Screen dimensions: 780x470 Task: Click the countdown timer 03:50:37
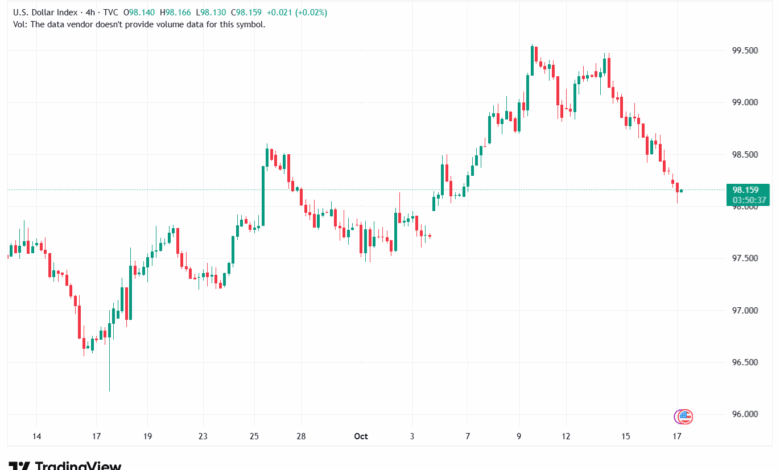(749, 200)
